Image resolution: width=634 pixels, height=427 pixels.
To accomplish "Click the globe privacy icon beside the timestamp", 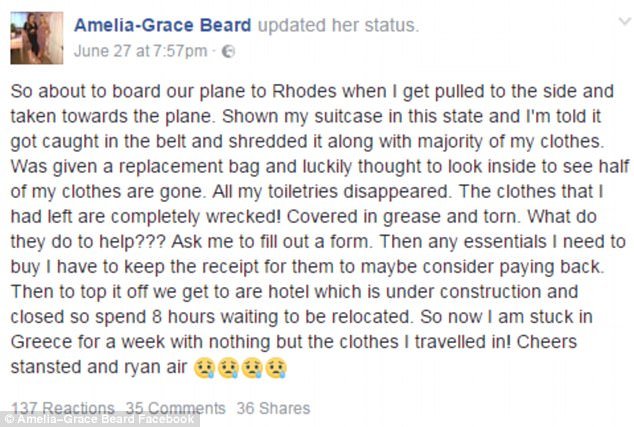I will coord(227,50).
